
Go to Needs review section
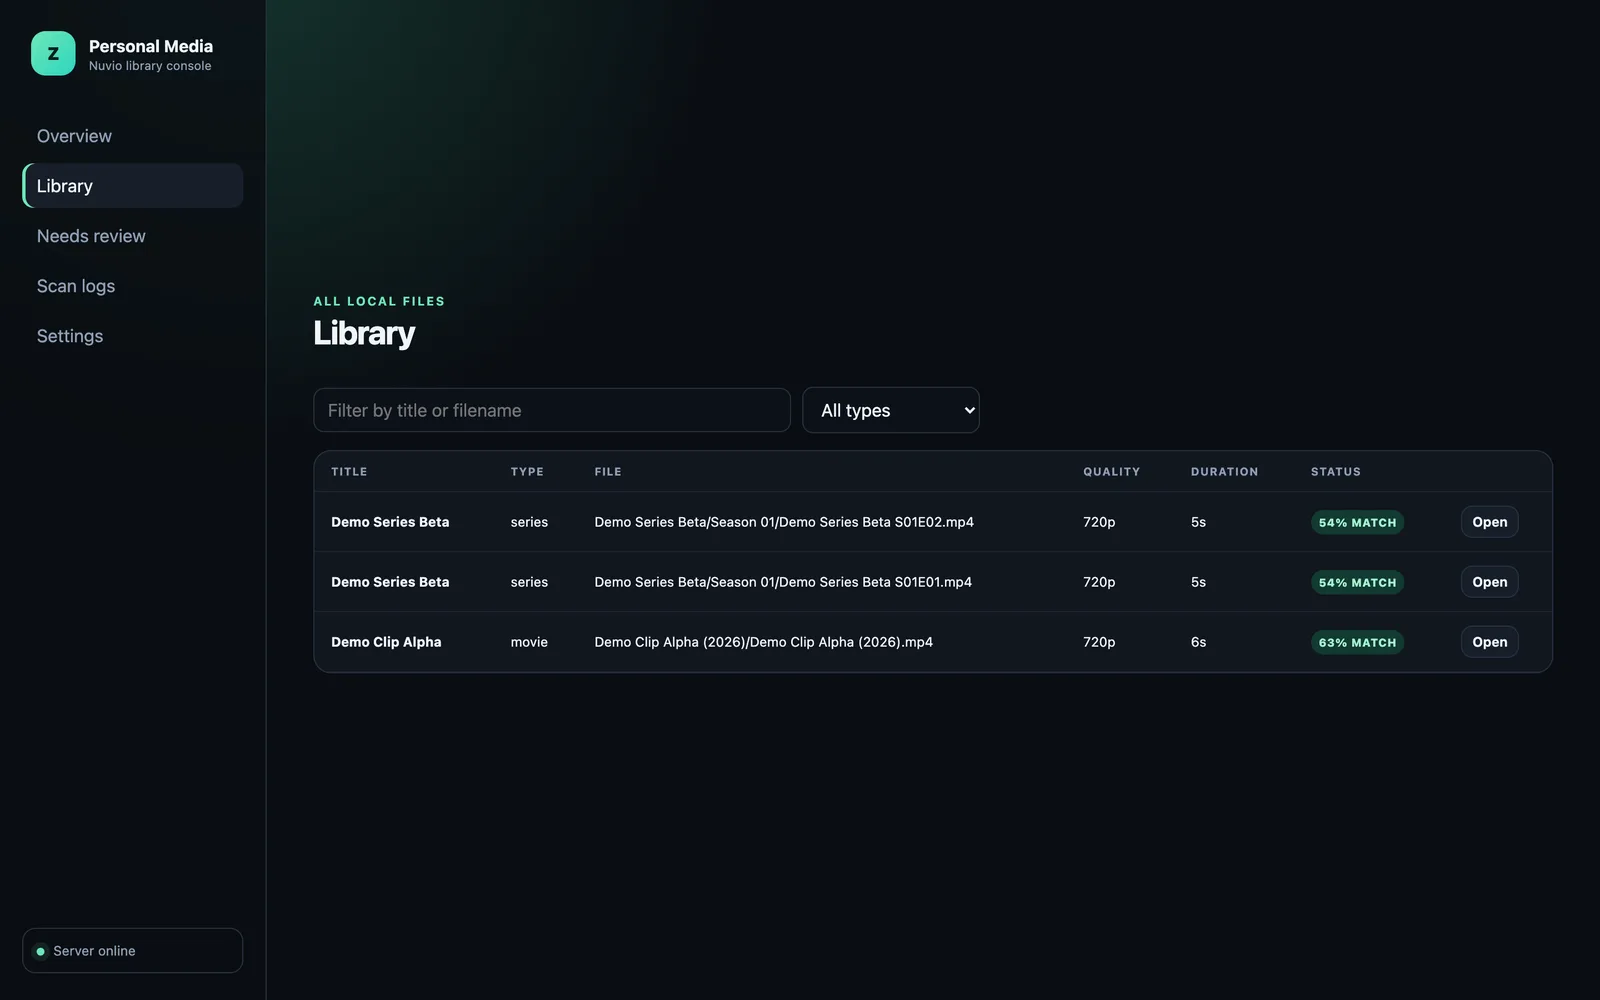click(132, 236)
